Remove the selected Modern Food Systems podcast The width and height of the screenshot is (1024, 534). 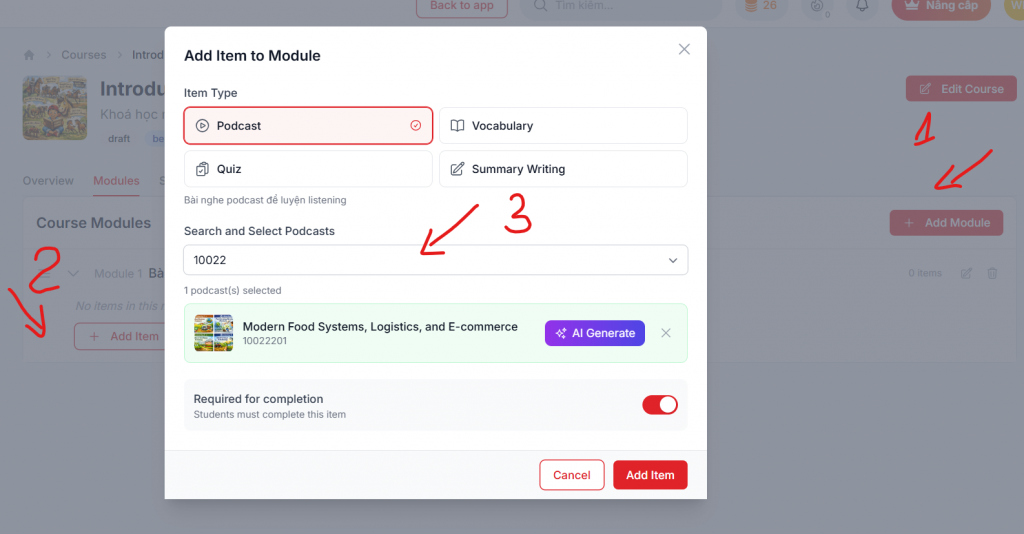coord(666,333)
